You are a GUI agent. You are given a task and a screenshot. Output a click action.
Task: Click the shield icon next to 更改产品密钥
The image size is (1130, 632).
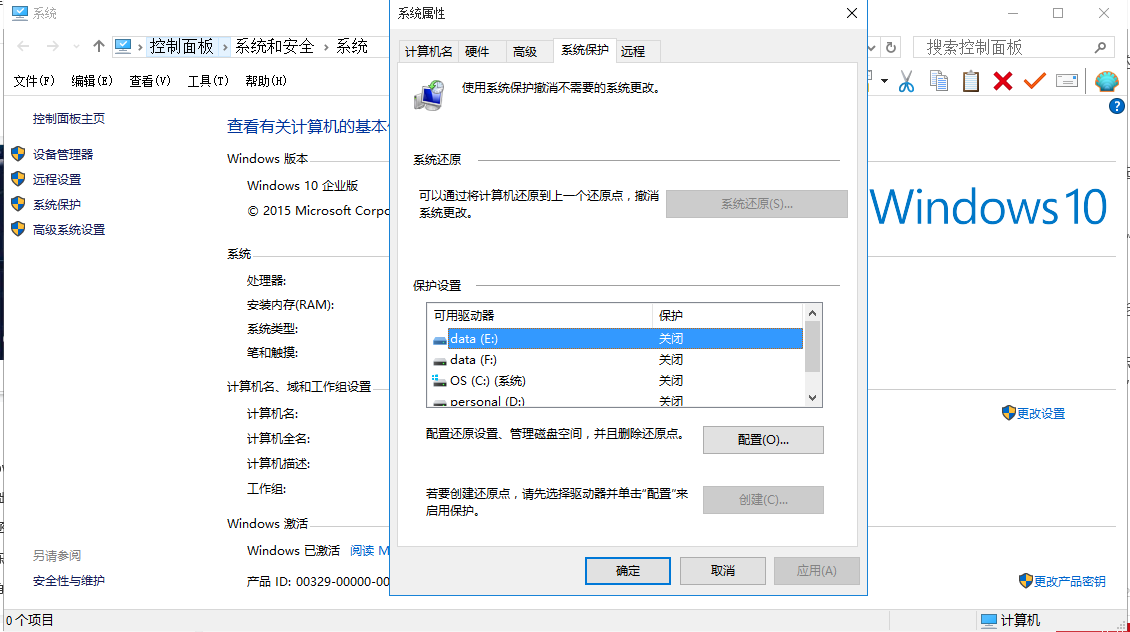[1026, 581]
